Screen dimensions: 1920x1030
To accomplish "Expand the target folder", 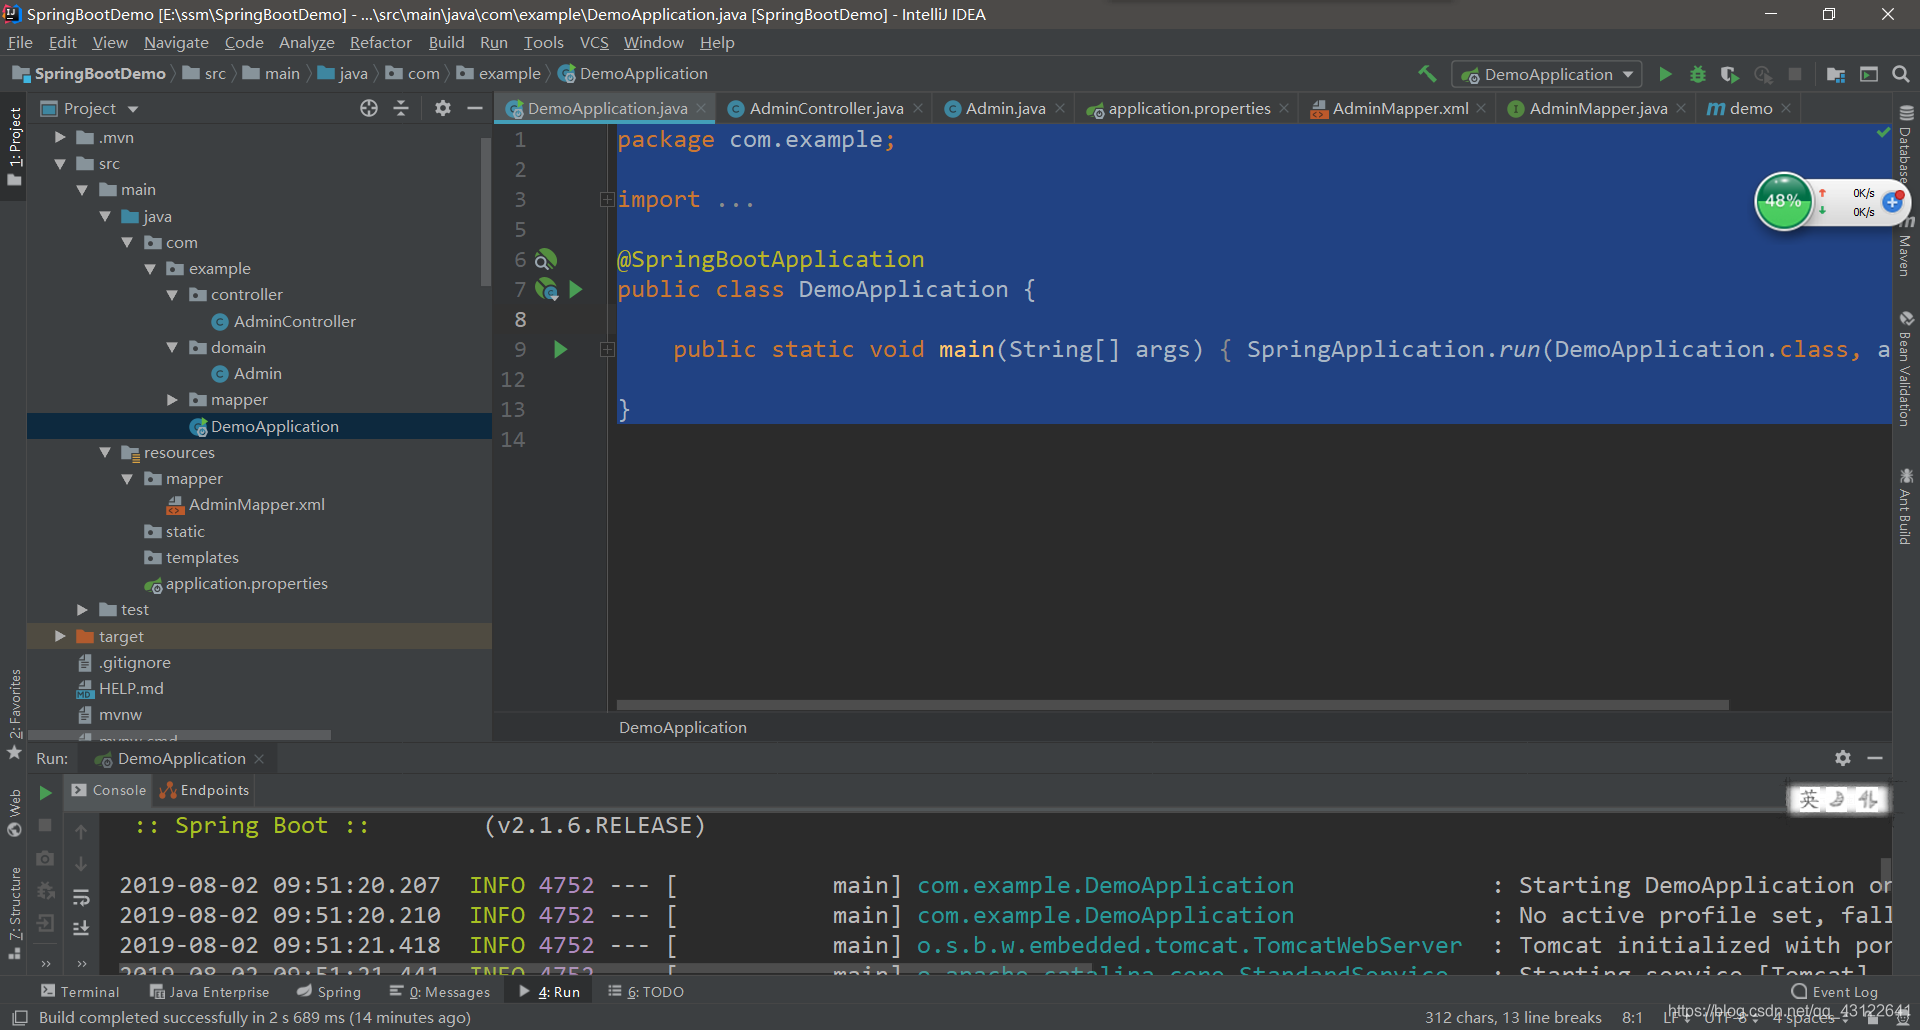I will [60, 636].
